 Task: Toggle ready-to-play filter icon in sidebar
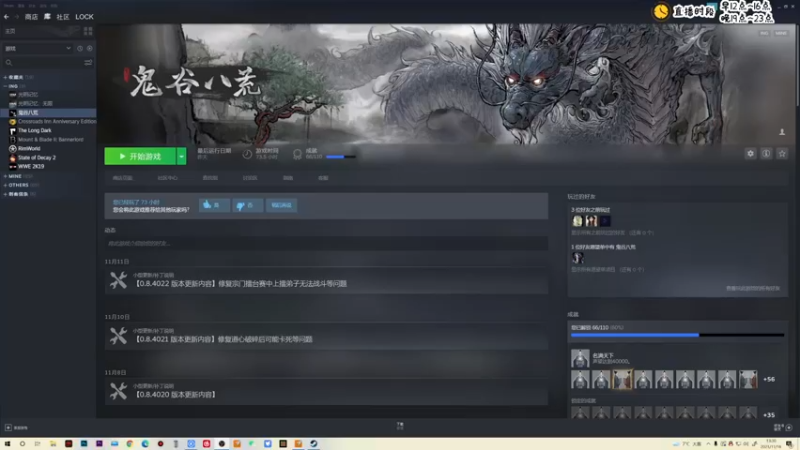(x=89, y=48)
